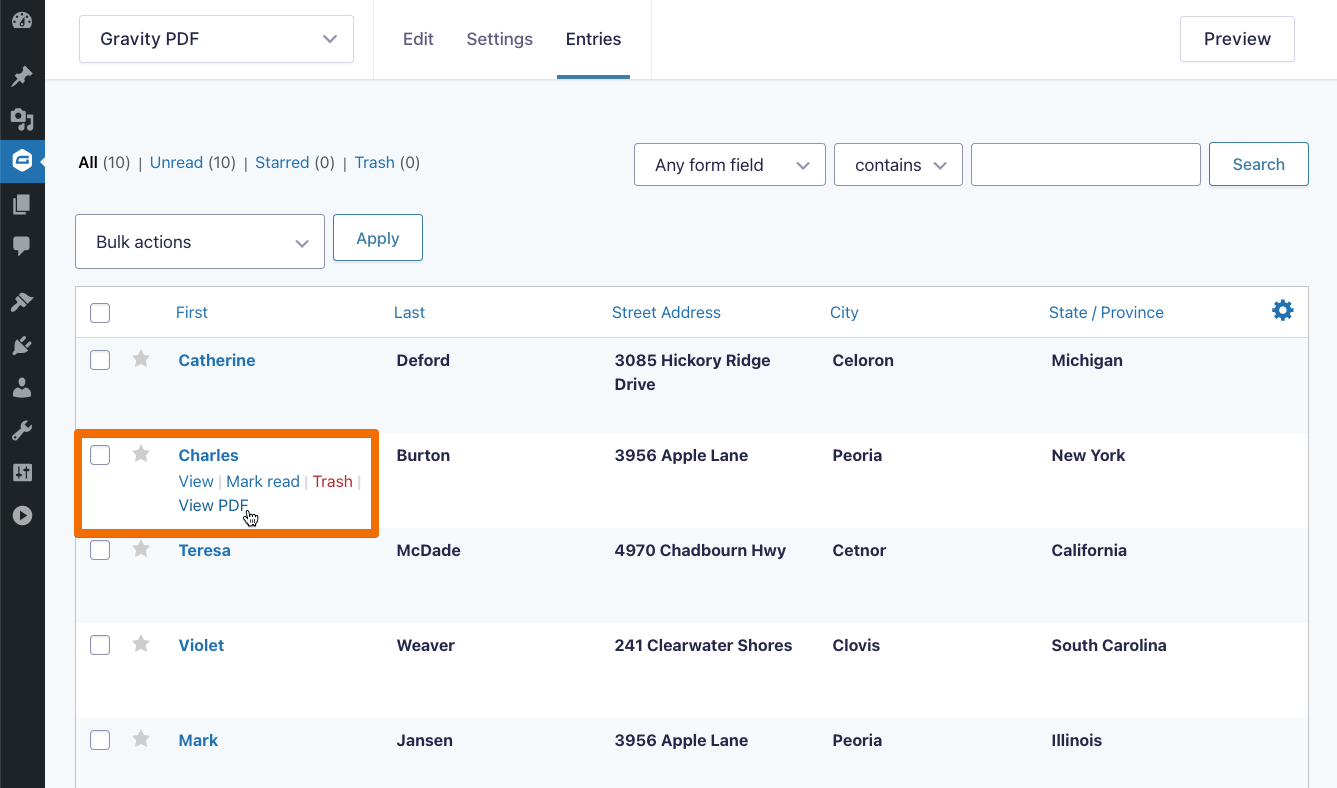Open the contains operator dropdown
Image resolution: width=1337 pixels, height=788 pixels.
point(898,165)
